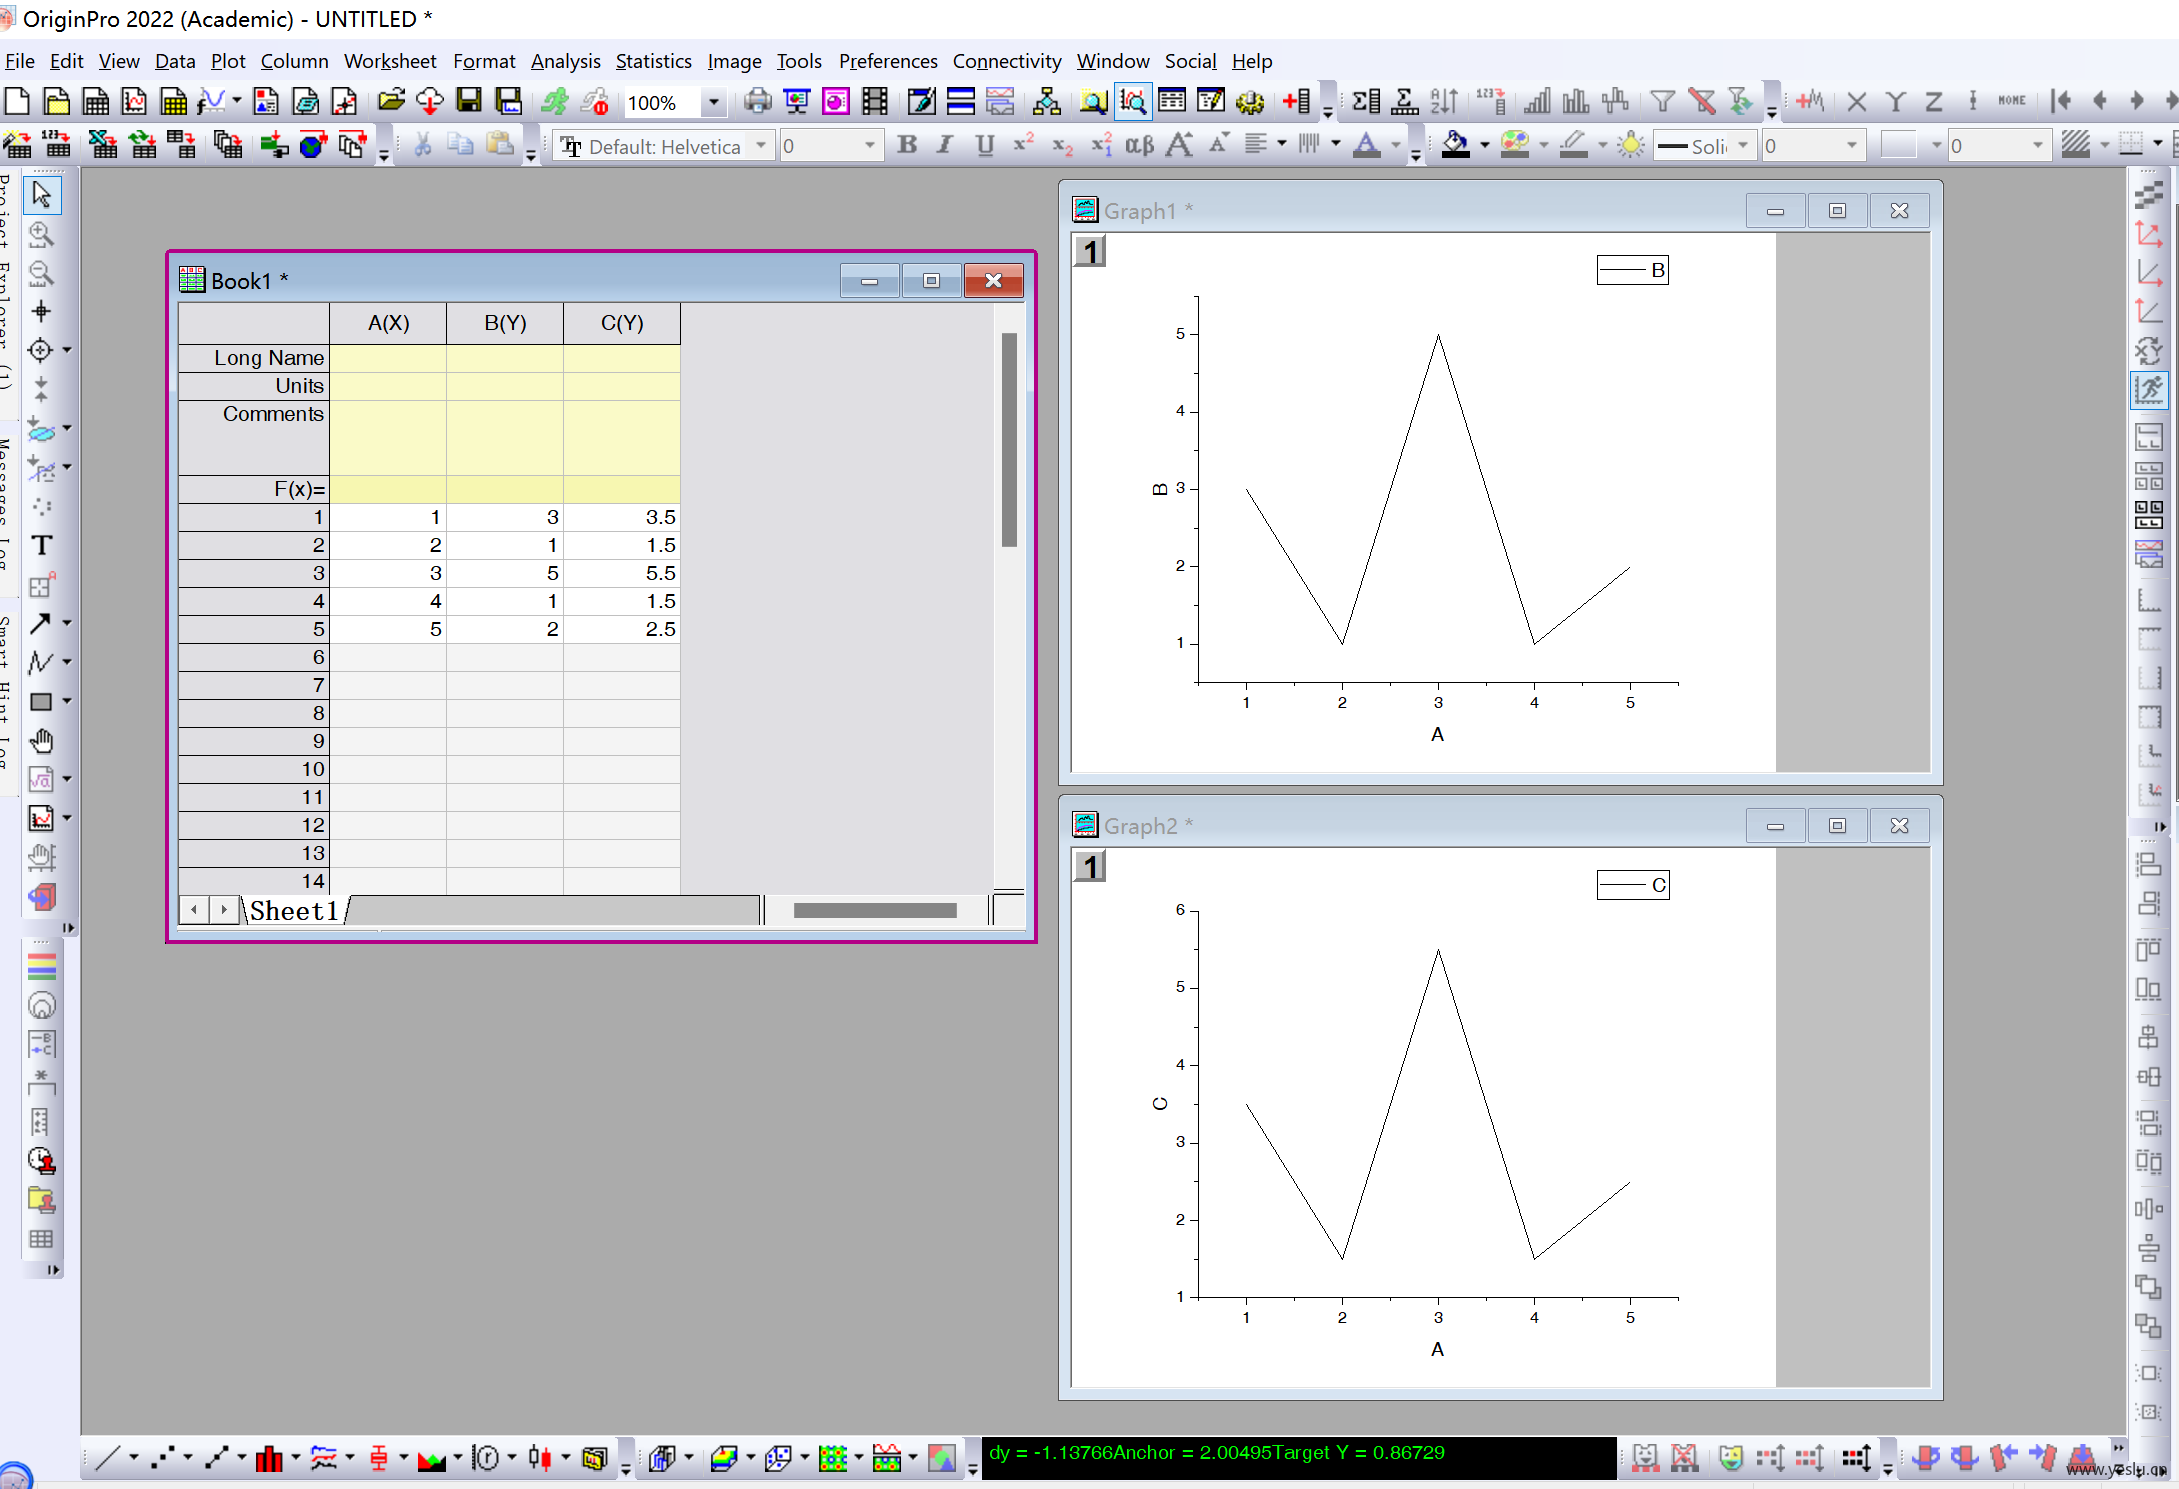The width and height of the screenshot is (2179, 1489).
Task: Expand the font color dropdown arrow
Action: pos(1396,146)
